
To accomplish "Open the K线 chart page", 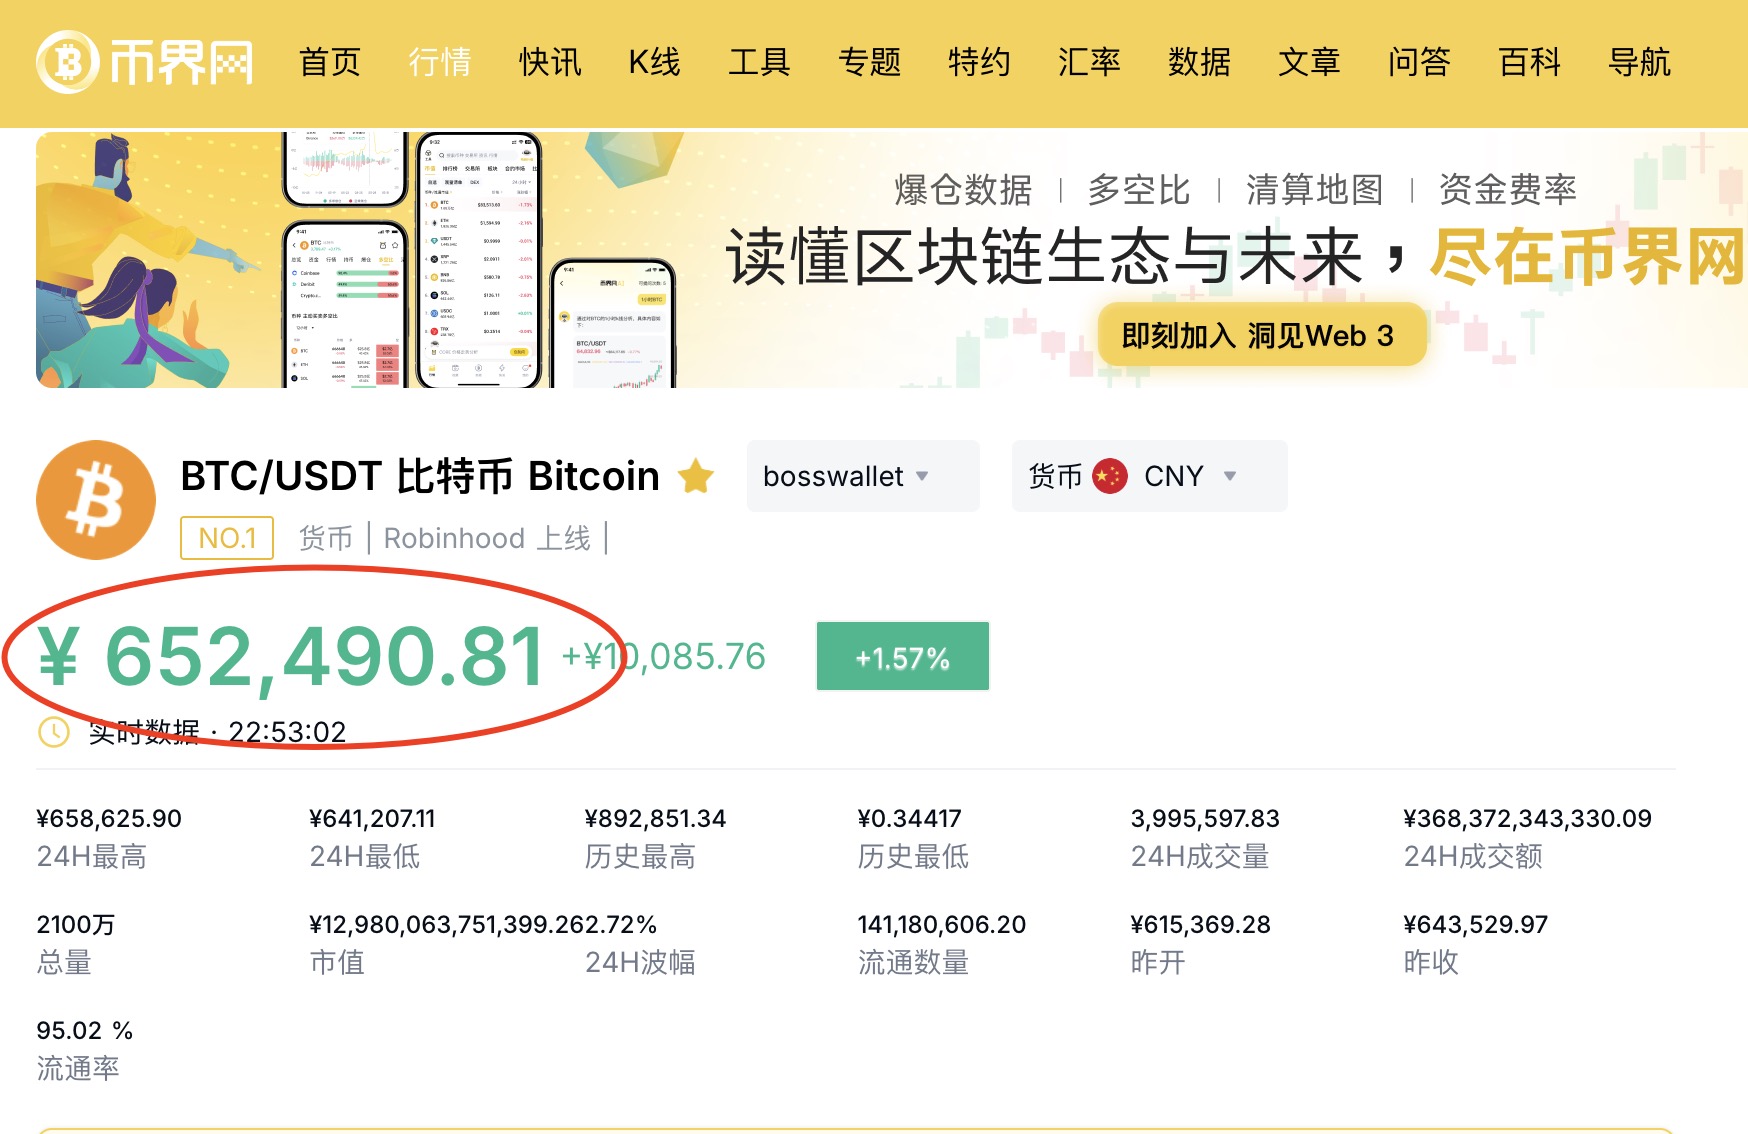I will (654, 62).
